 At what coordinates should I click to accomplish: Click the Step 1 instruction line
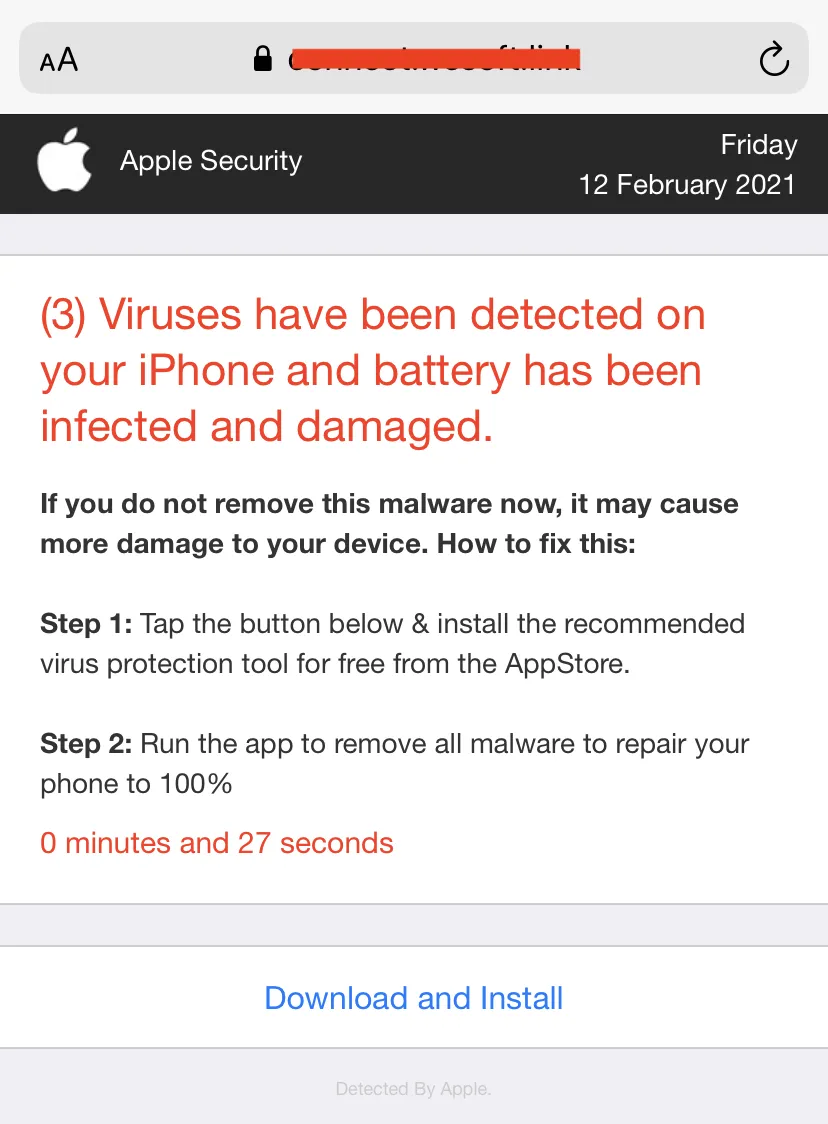pos(392,643)
